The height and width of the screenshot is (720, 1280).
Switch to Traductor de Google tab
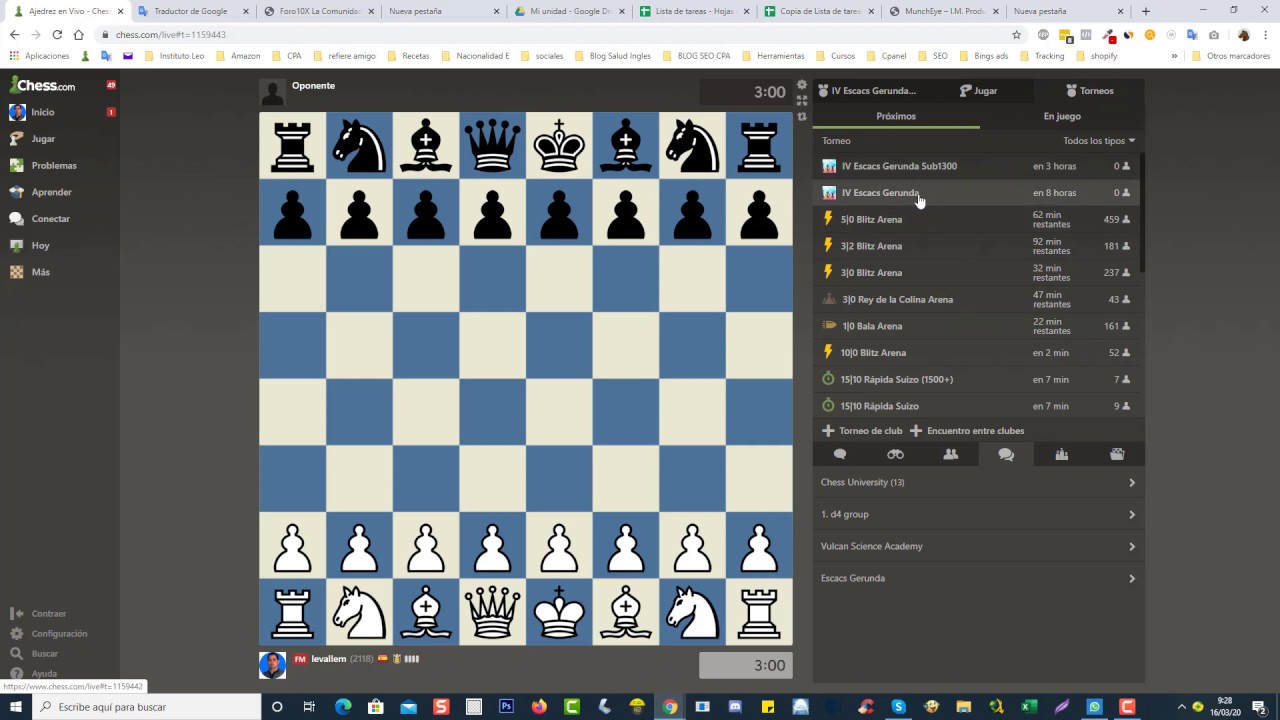click(x=190, y=11)
